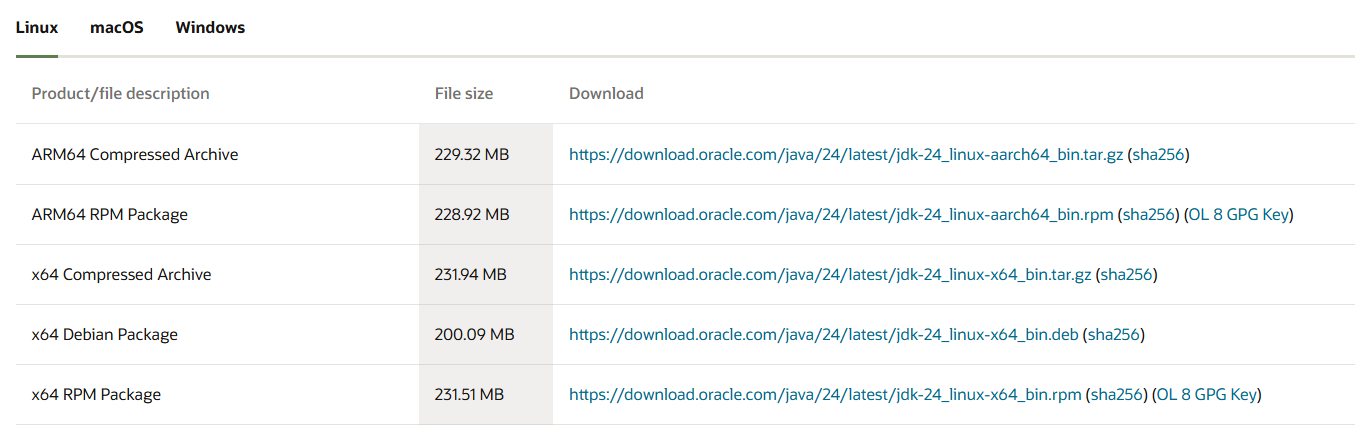Image resolution: width=1355 pixels, height=442 pixels.
Task: Open sha256 link for ARM64 RPM Package
Action: click(1149, 215)
